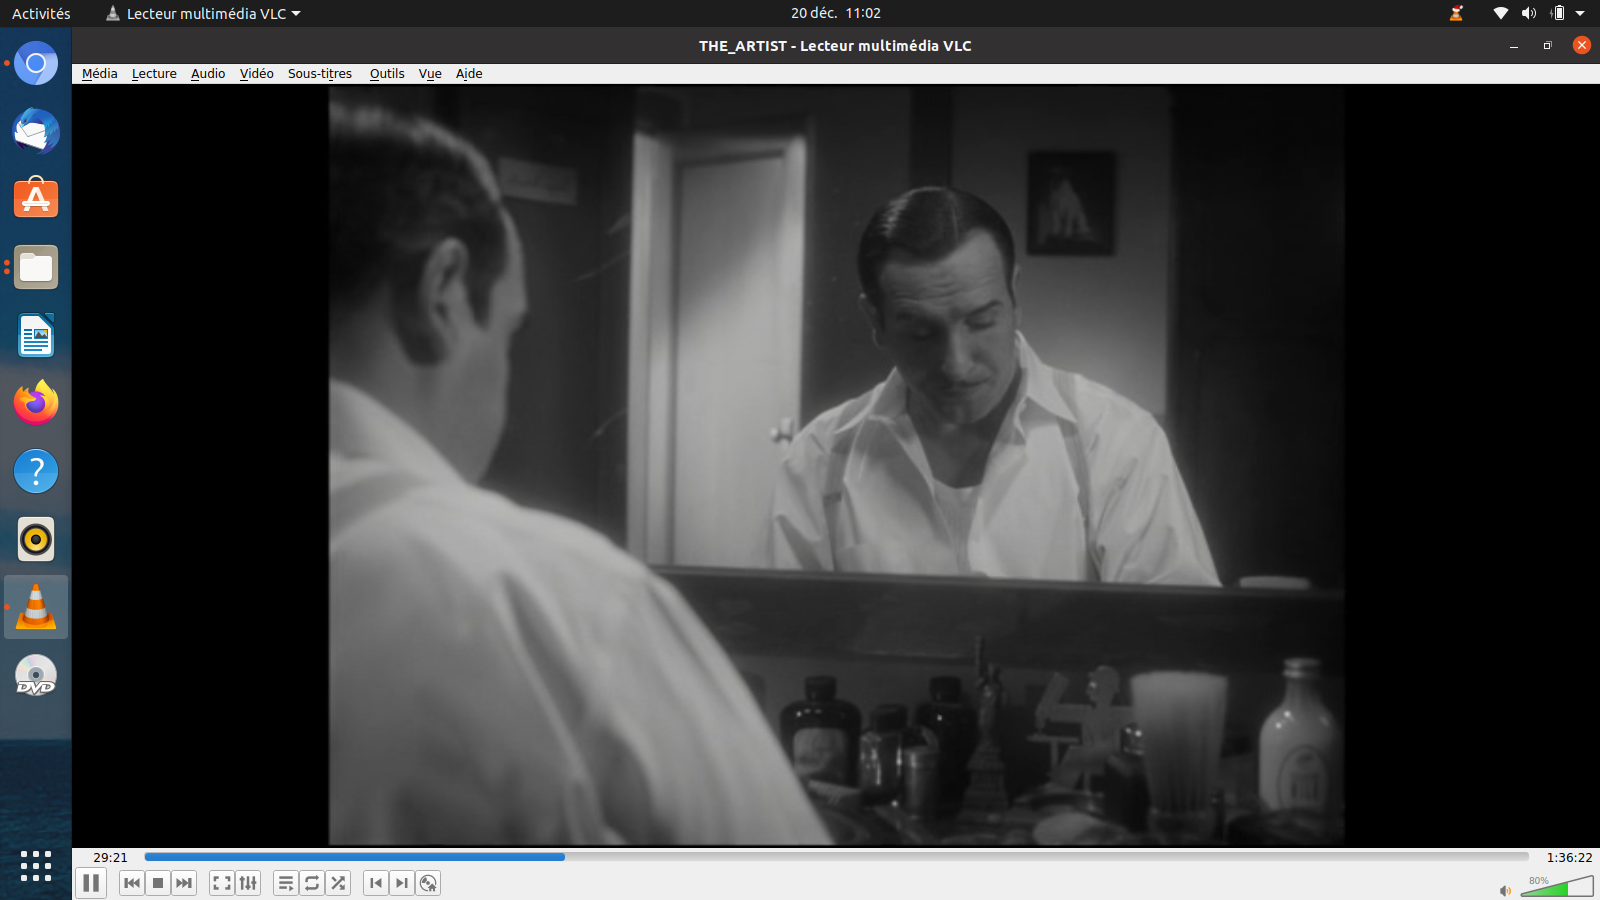The width and height of the screenshot is (1600, 900).
Task: Stop the movie playback
Action: 158,883
